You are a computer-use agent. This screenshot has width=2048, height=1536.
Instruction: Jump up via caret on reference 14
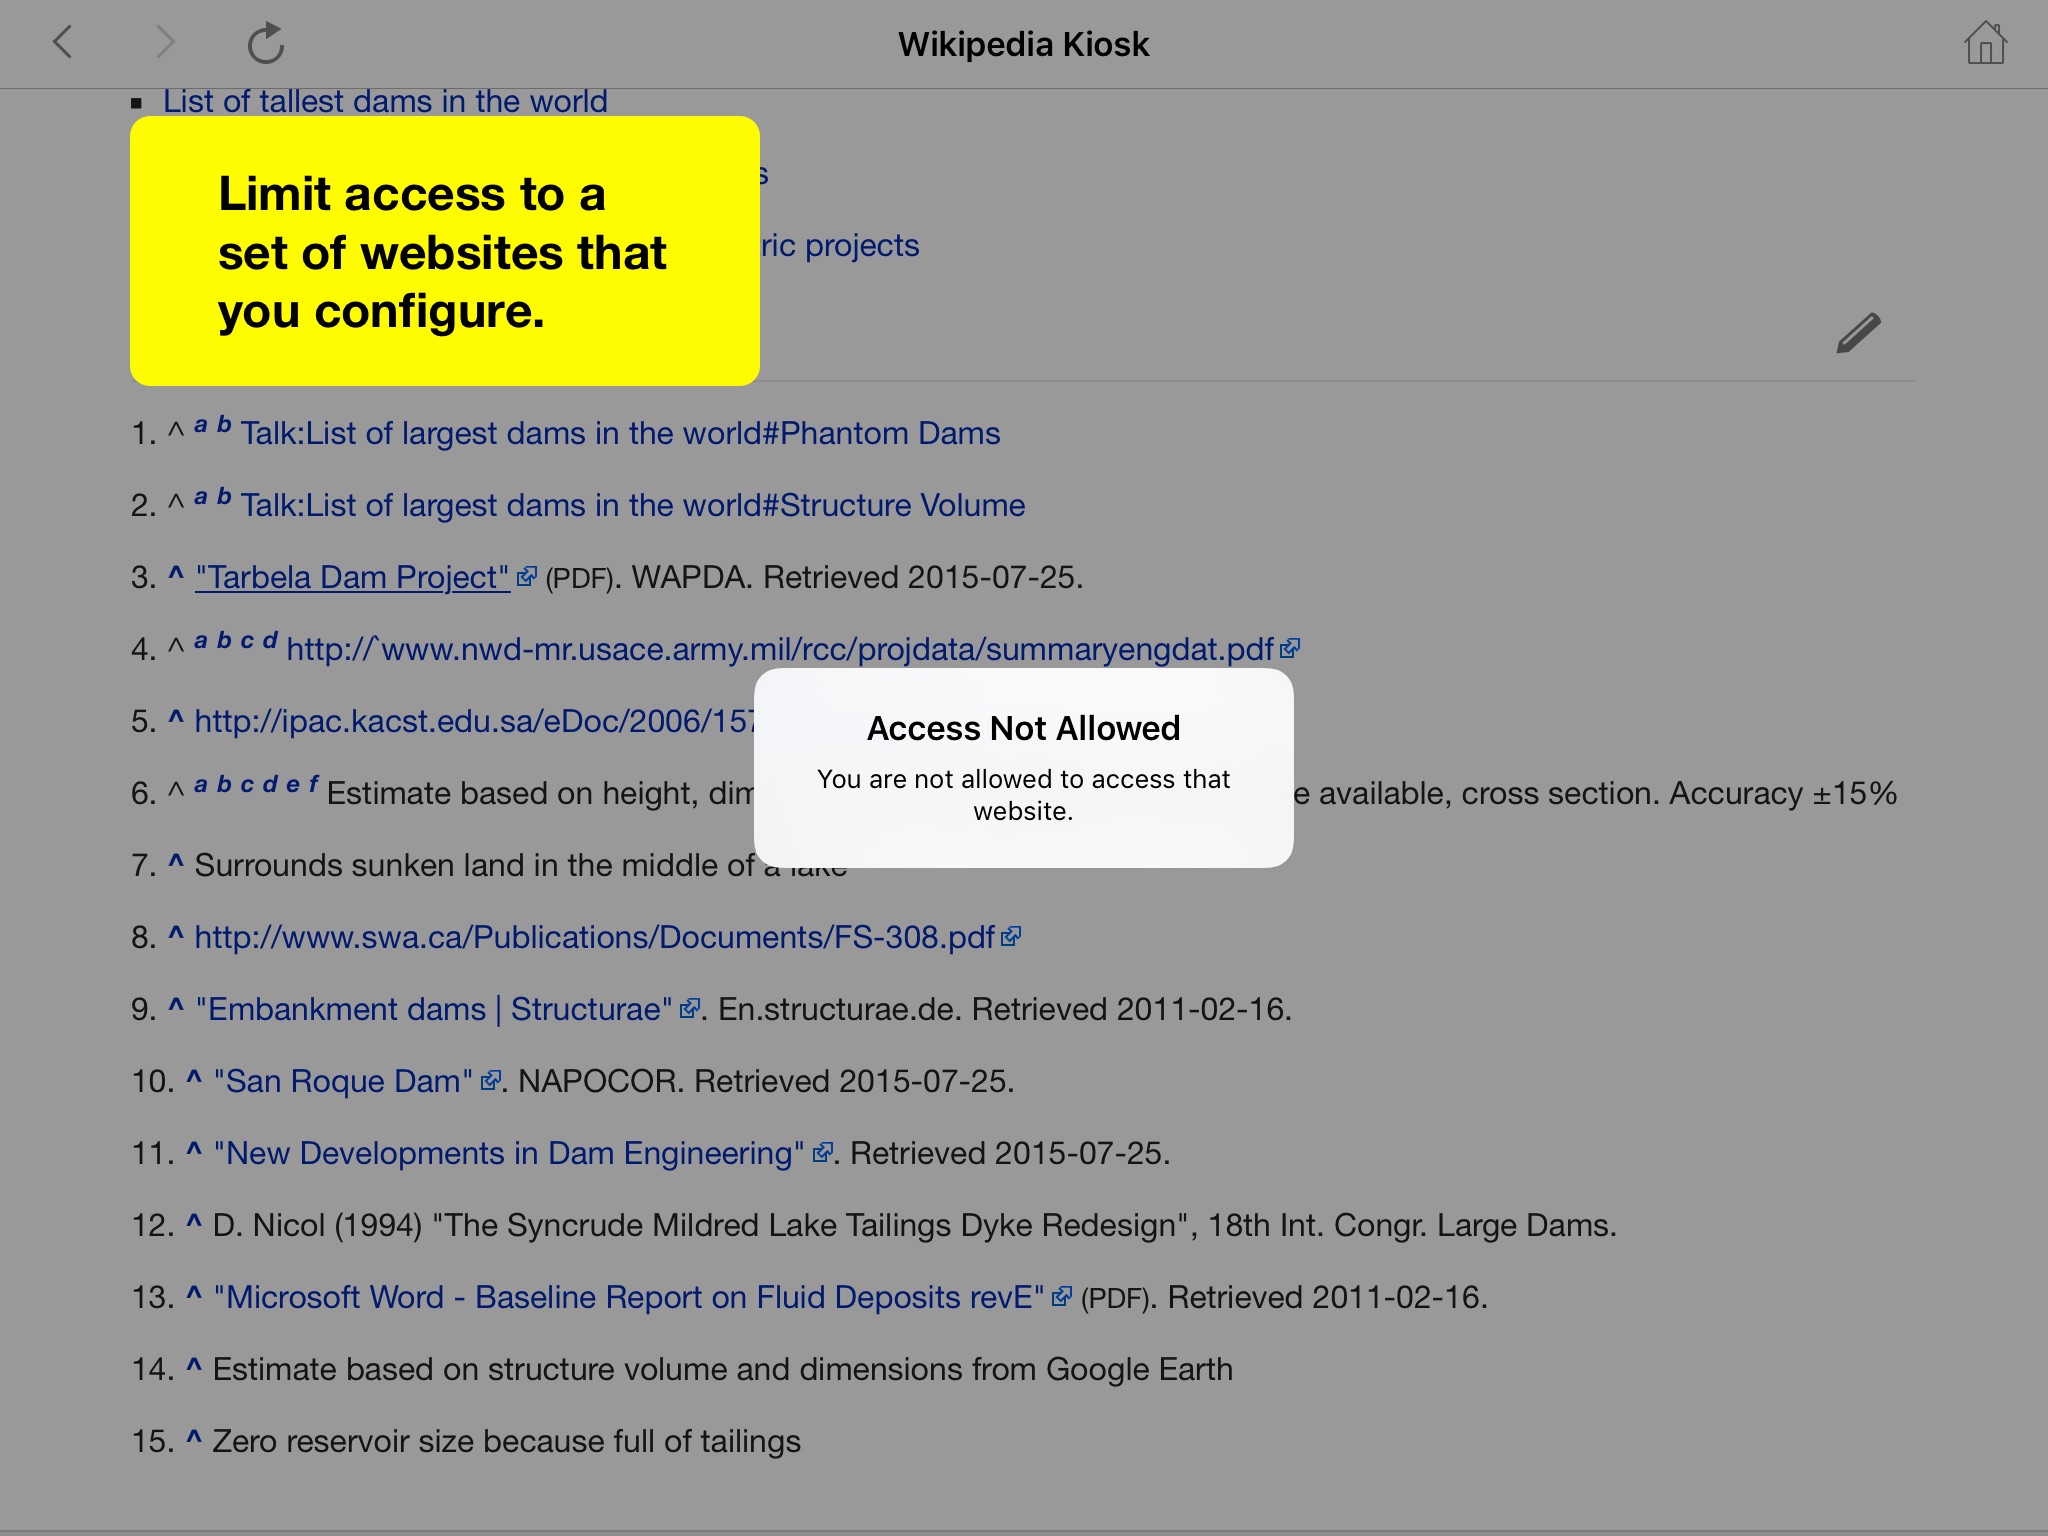(x=194, y=1366)
